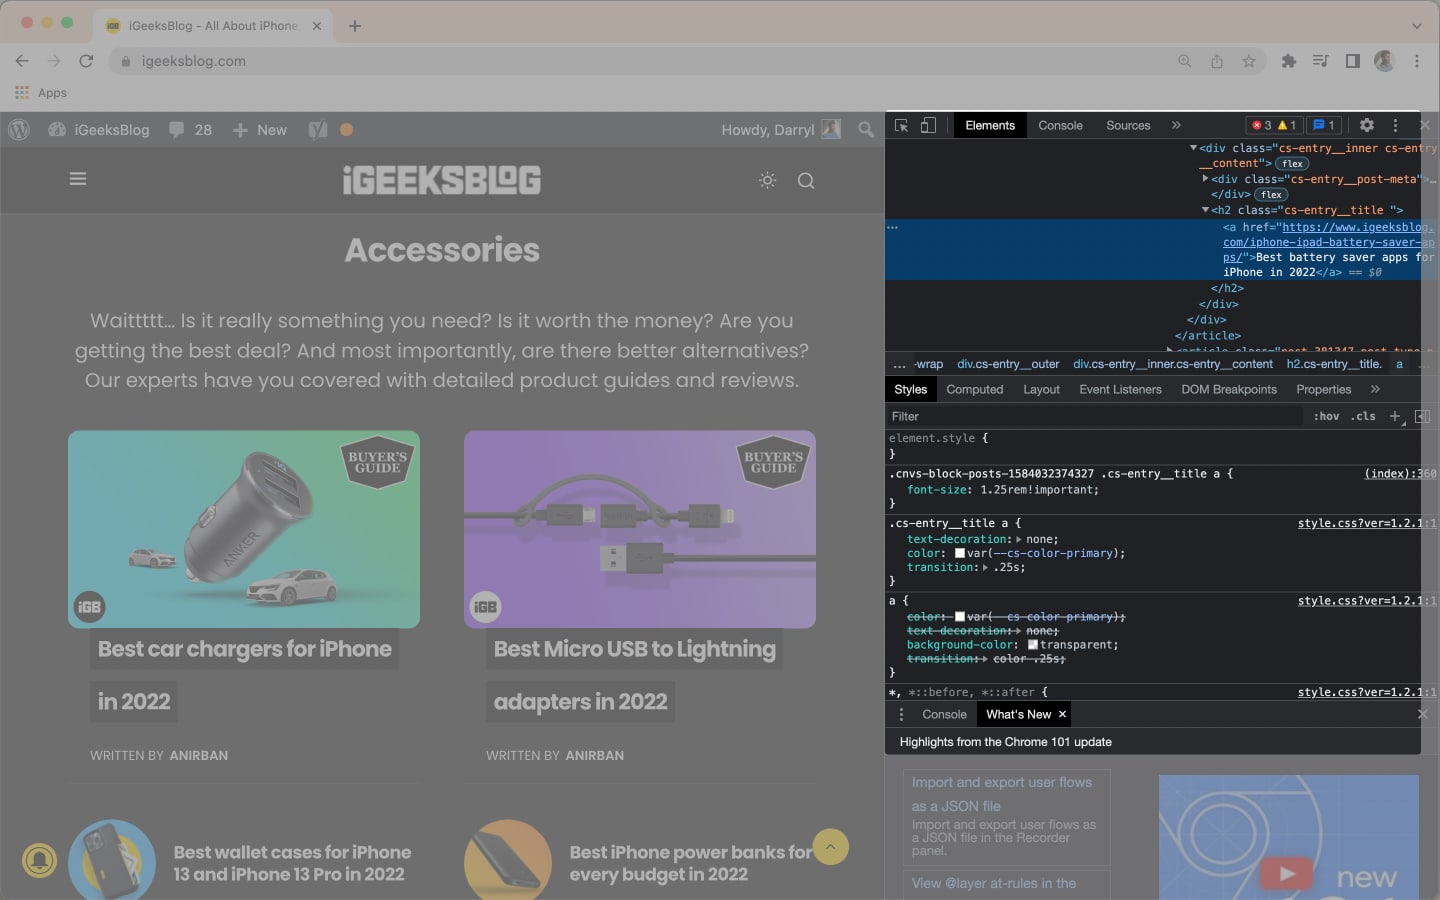Screen dimensions: 1440x900
Task: Collapse the cs-entry__inner div node
Action: (x=1193, y=148)
